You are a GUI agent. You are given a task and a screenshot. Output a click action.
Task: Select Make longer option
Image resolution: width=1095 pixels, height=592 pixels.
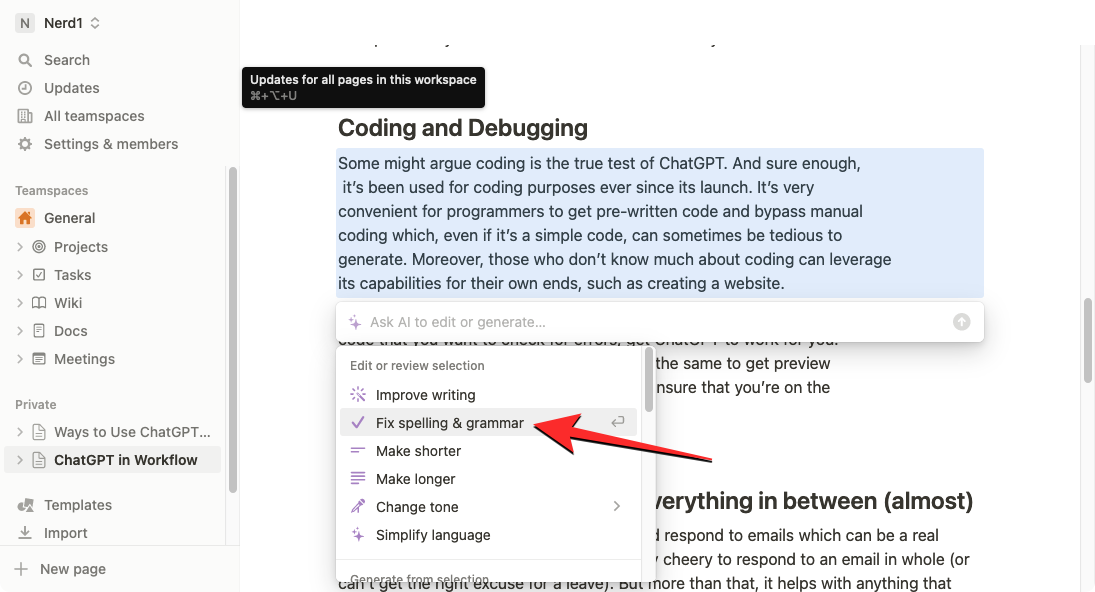pyautogui.click(x=488, y=478)
